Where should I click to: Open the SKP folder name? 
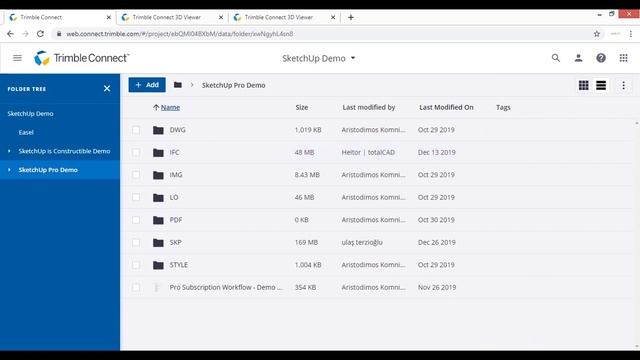pos(176,242)
